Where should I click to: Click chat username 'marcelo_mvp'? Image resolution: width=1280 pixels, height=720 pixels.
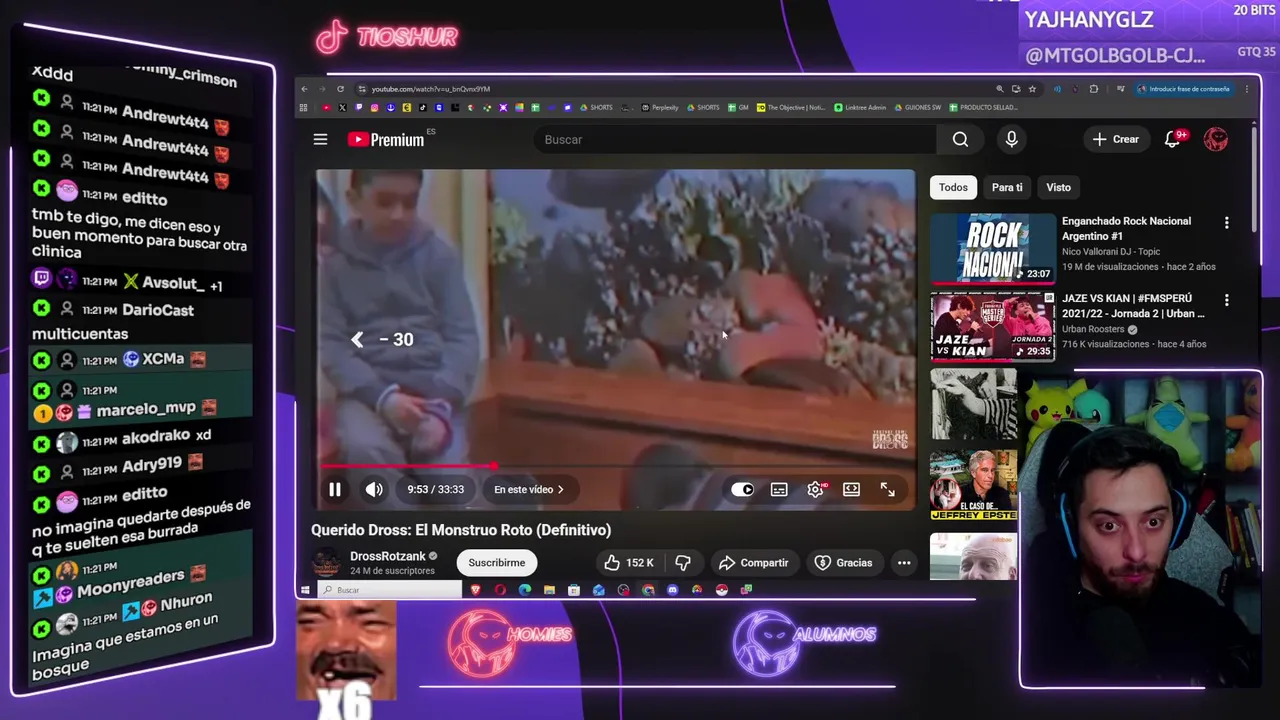(146, 409)
